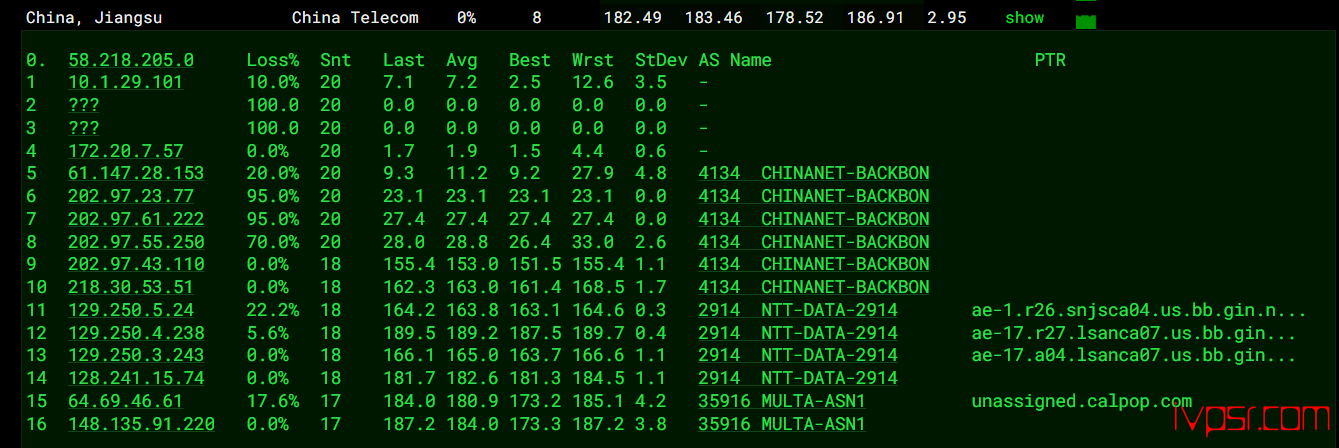This screenshot has width=1339, height=448.
Task: Click the green chart icon beside show
Action: (1086, 20)
